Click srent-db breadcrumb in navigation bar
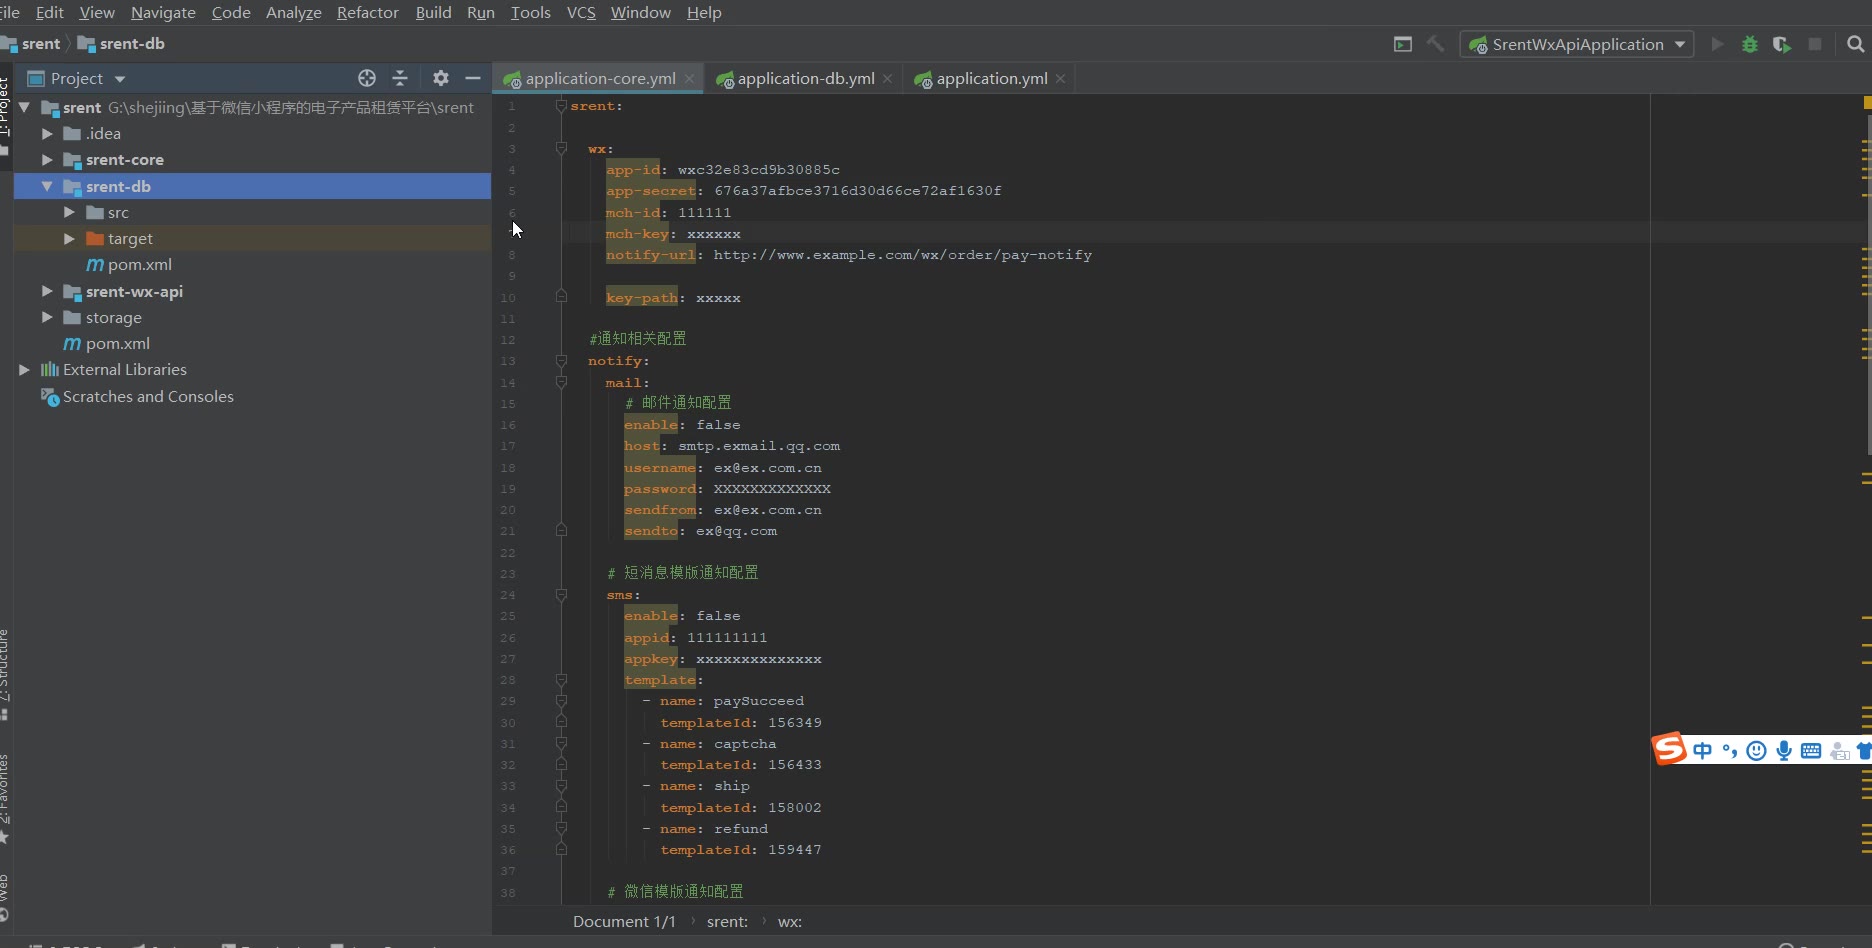The width and height of the screenshot is (1872, 948). point(131,44)
